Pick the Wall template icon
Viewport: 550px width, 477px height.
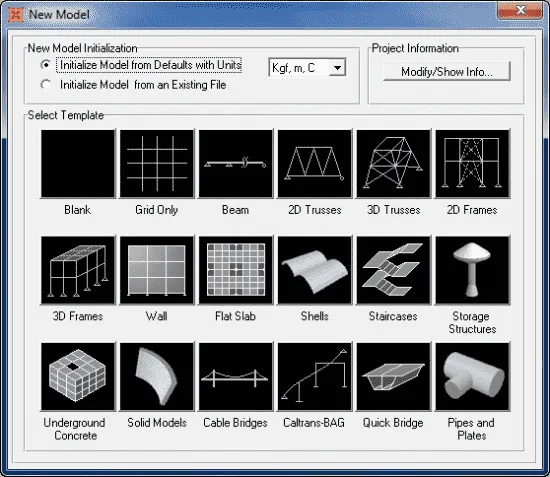pos(157,270)
